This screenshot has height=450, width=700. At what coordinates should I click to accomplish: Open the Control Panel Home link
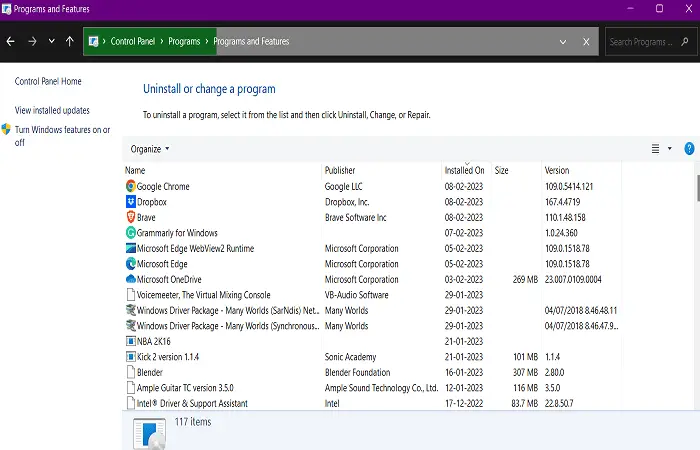(48, 81)
